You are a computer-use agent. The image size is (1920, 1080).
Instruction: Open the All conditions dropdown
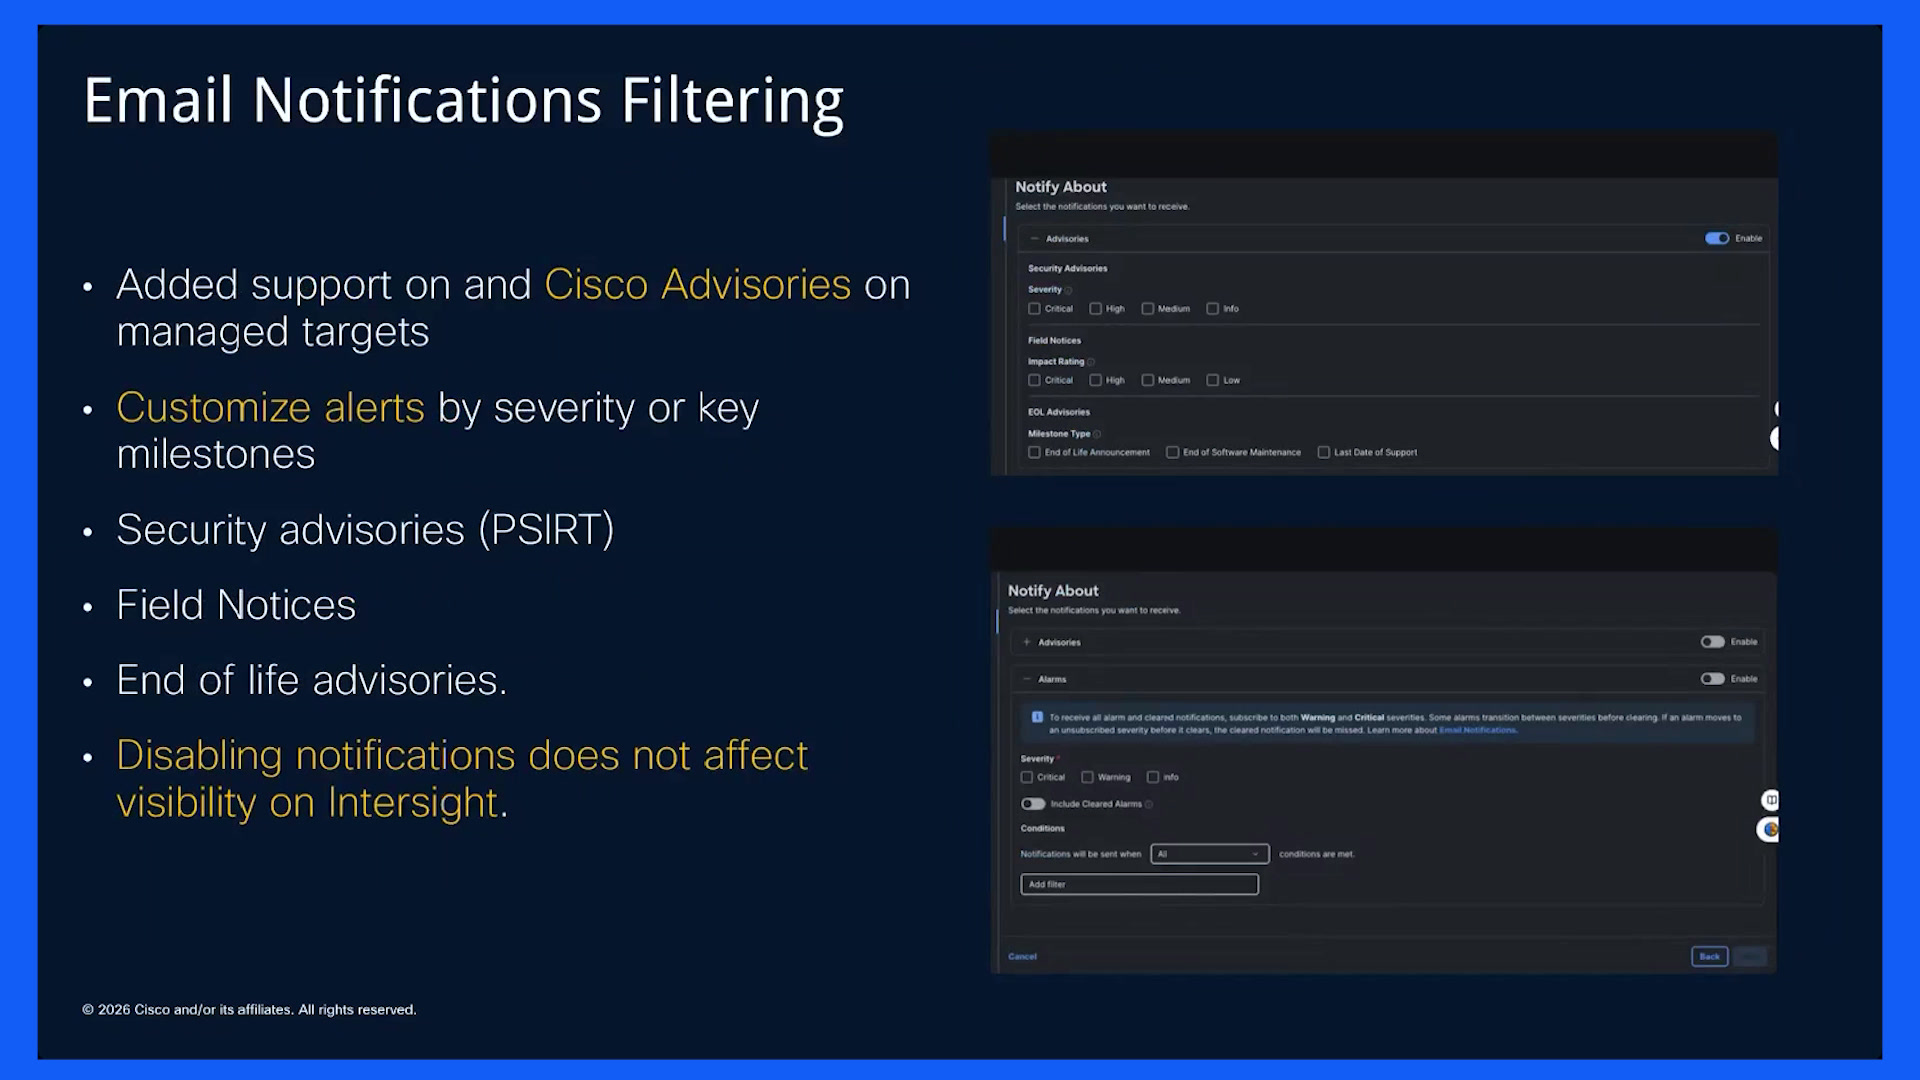coord(1210,854)
